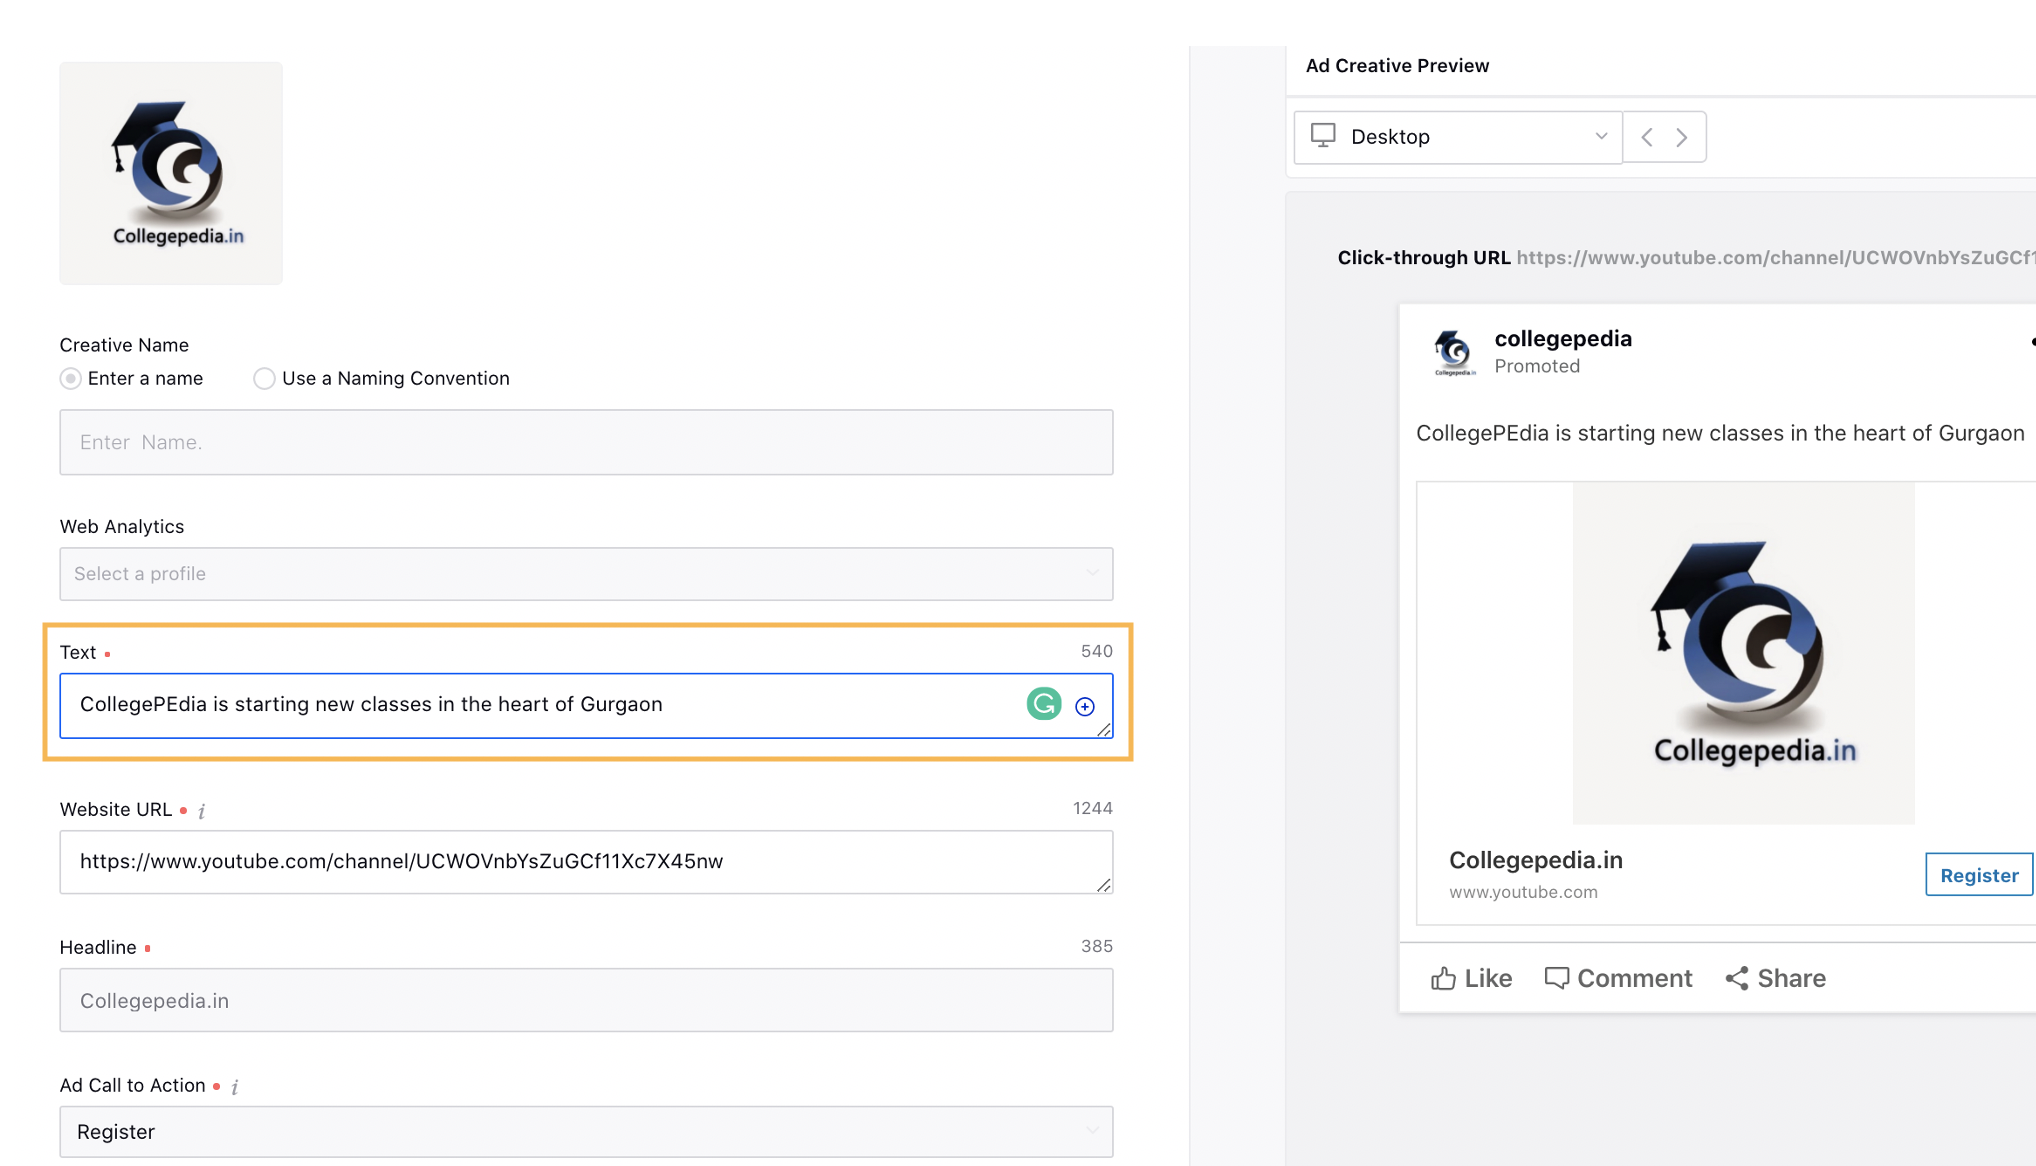Click the 540 character counter

coord(1096,651)
